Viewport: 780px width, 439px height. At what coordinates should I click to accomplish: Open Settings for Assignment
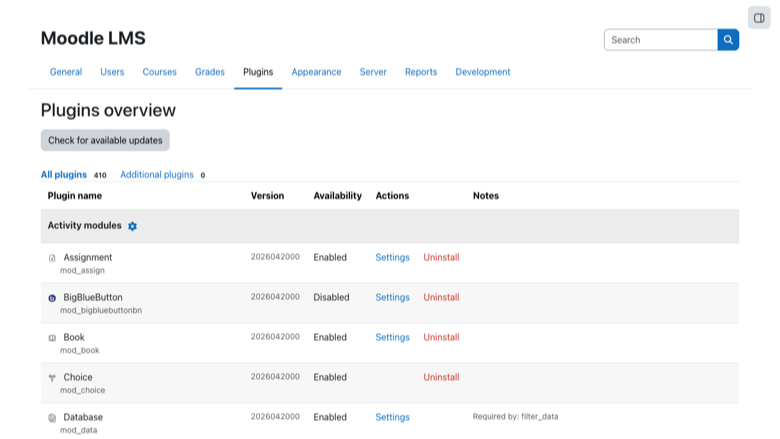[392, 258]
